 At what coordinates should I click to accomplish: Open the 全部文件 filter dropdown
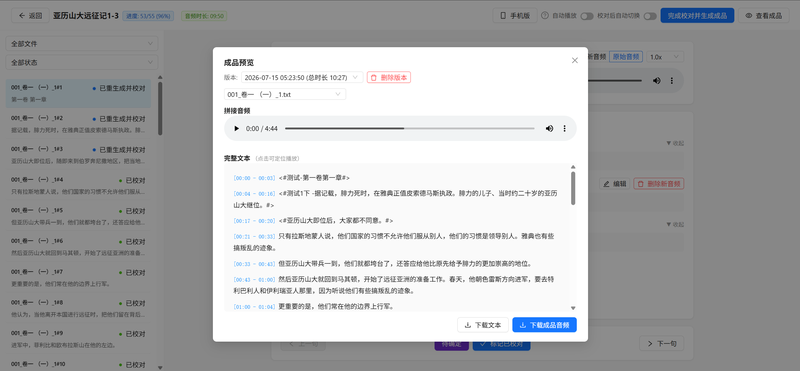click(82, 44)
